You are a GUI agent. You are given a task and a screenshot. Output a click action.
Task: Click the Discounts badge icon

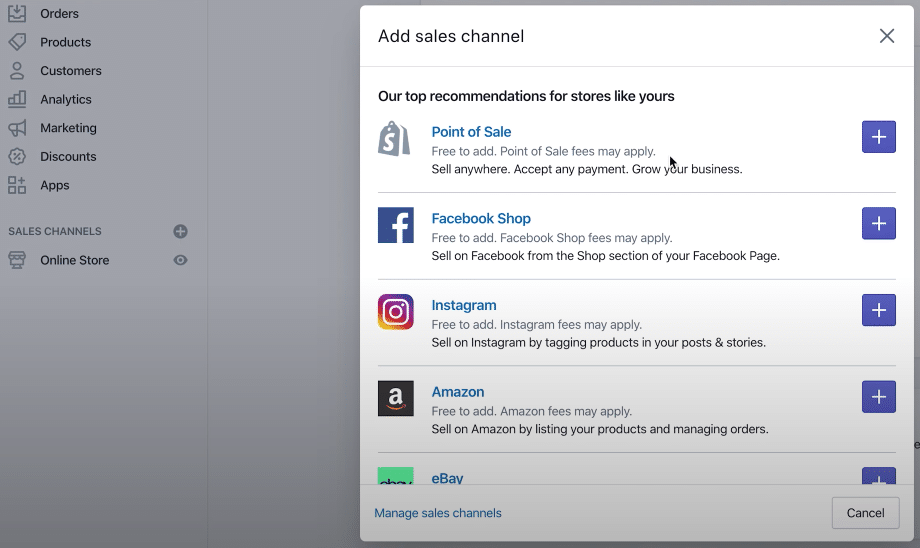pyautogui.click(x=17, y=156)
